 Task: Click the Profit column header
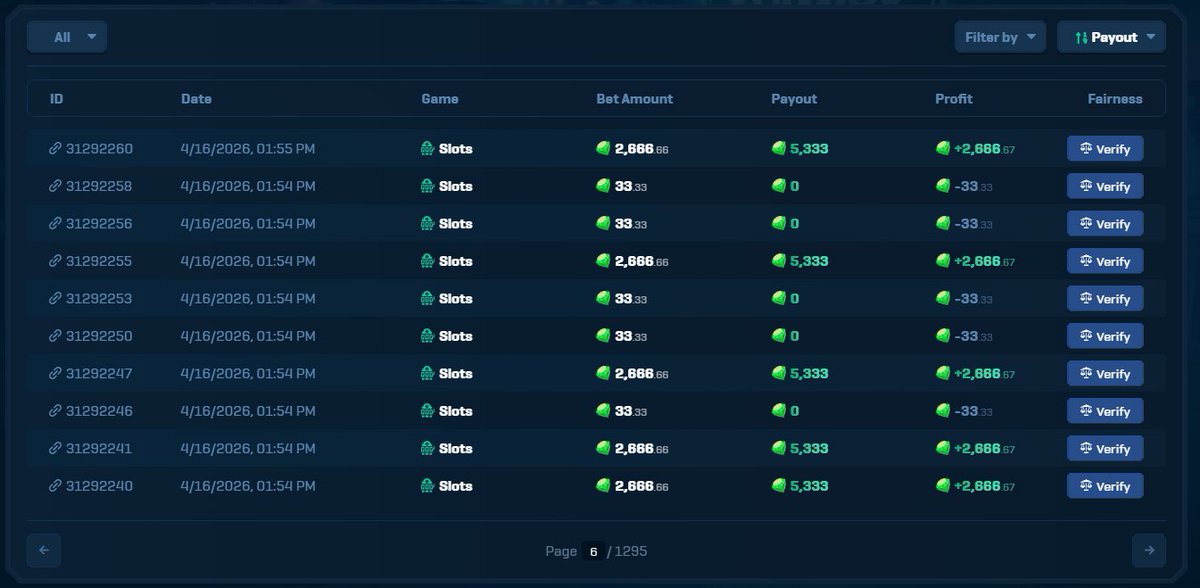click(954, 99)
